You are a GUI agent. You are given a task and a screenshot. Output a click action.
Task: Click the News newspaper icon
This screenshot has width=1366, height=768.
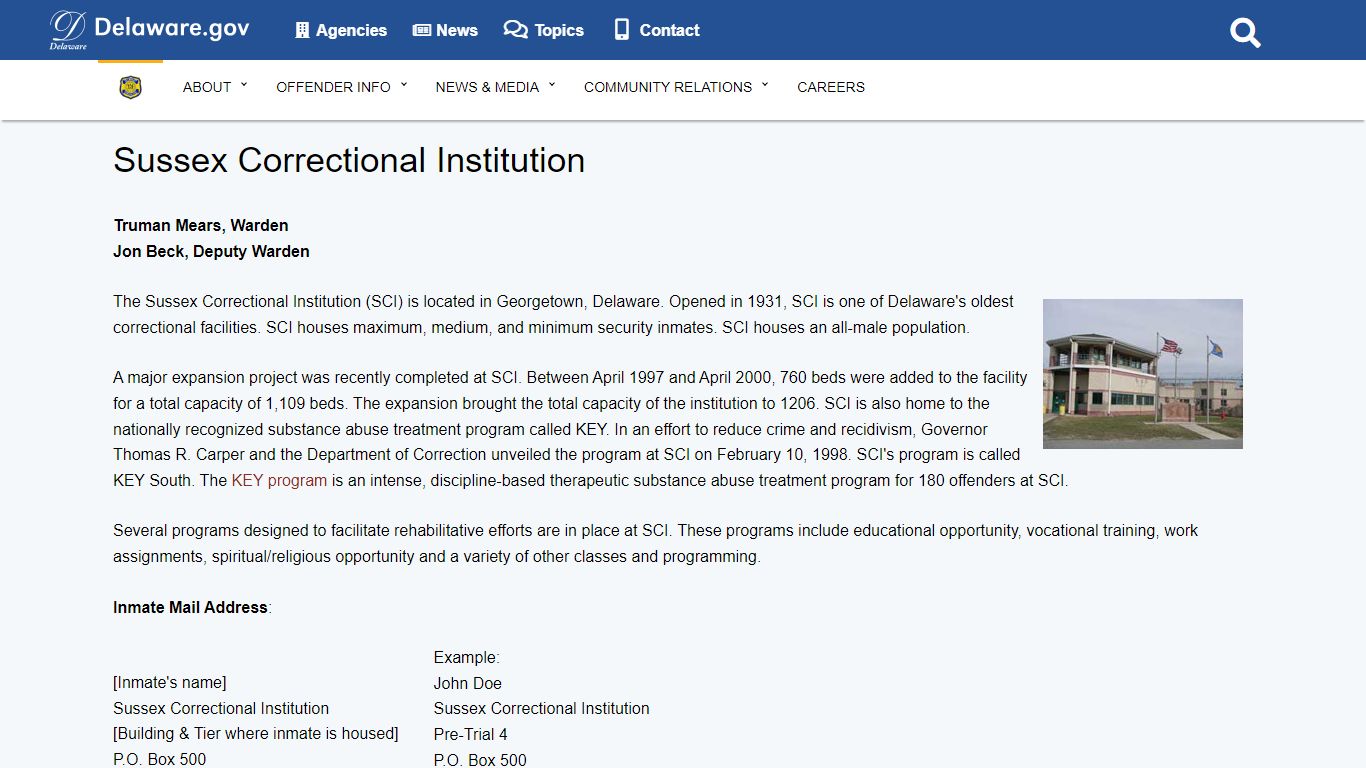point(422,30)
